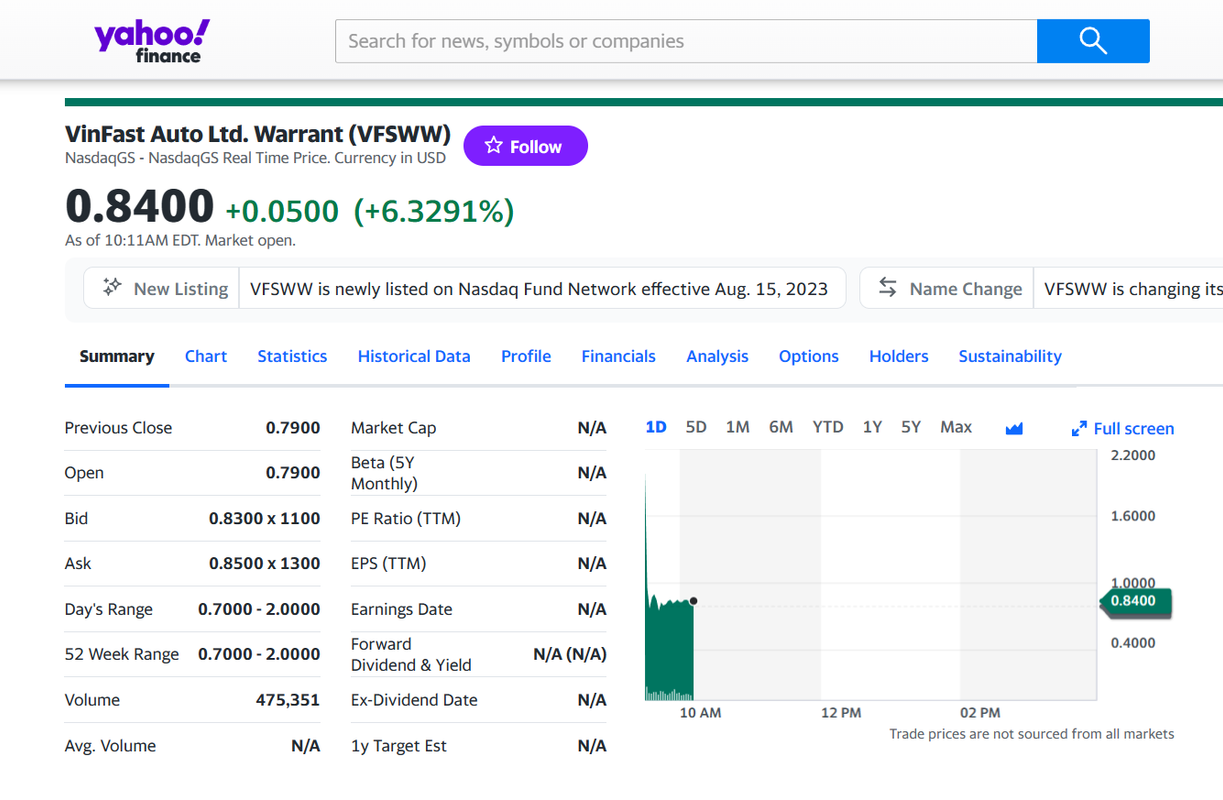Switch to the Holders tab

(x=898, y=356)
